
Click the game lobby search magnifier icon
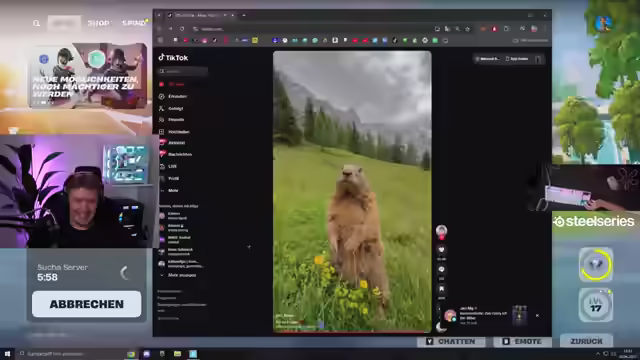pyautogui.click(x=36, y=23)
